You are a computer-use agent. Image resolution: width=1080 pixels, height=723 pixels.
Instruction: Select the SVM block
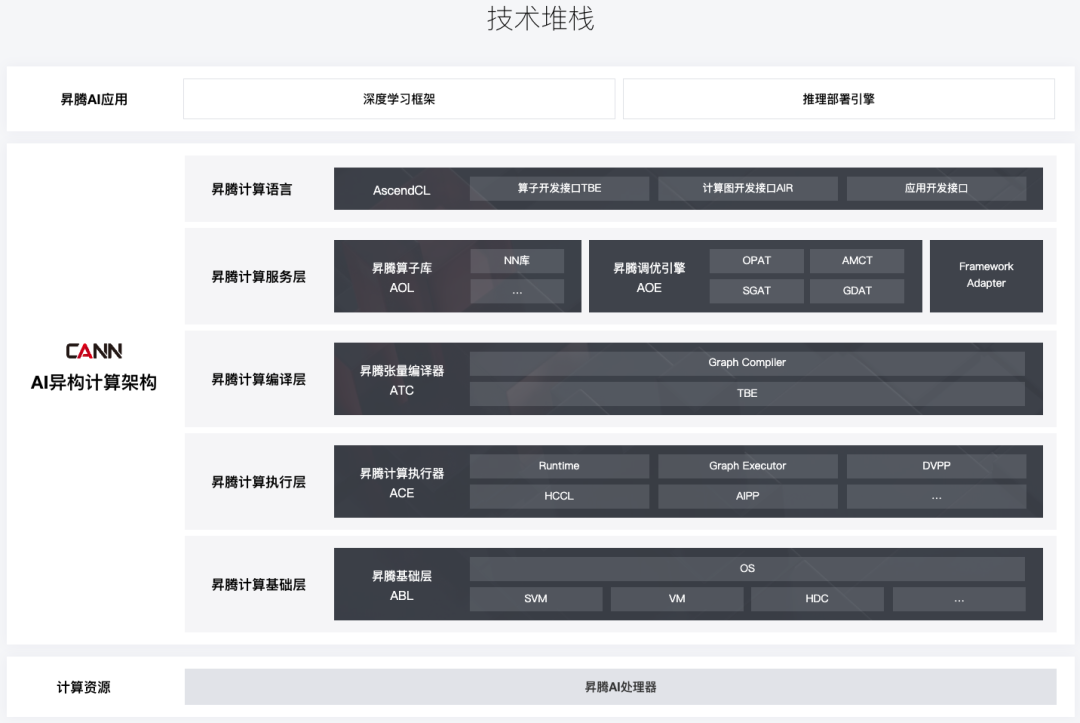(x=536, y=599)
